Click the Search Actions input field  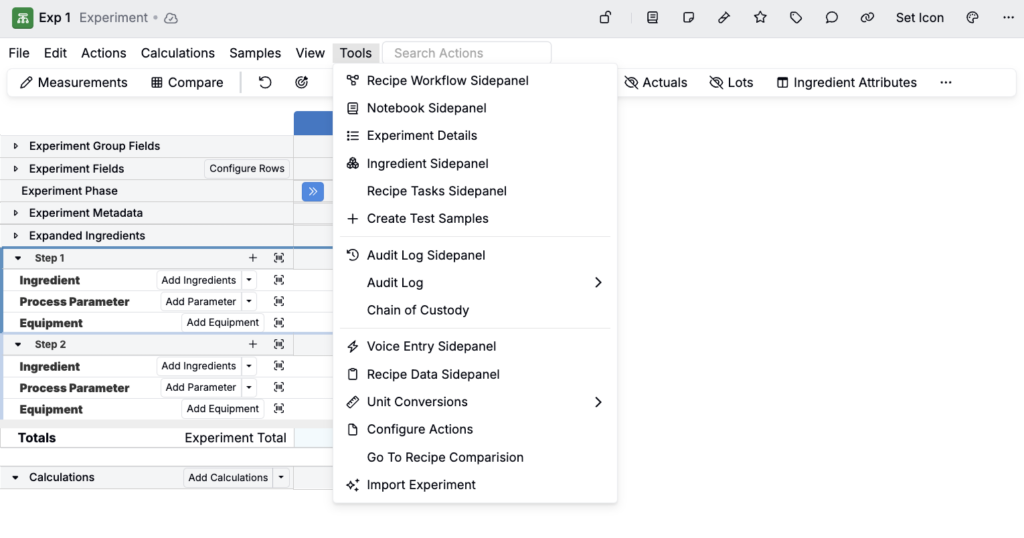470,53
